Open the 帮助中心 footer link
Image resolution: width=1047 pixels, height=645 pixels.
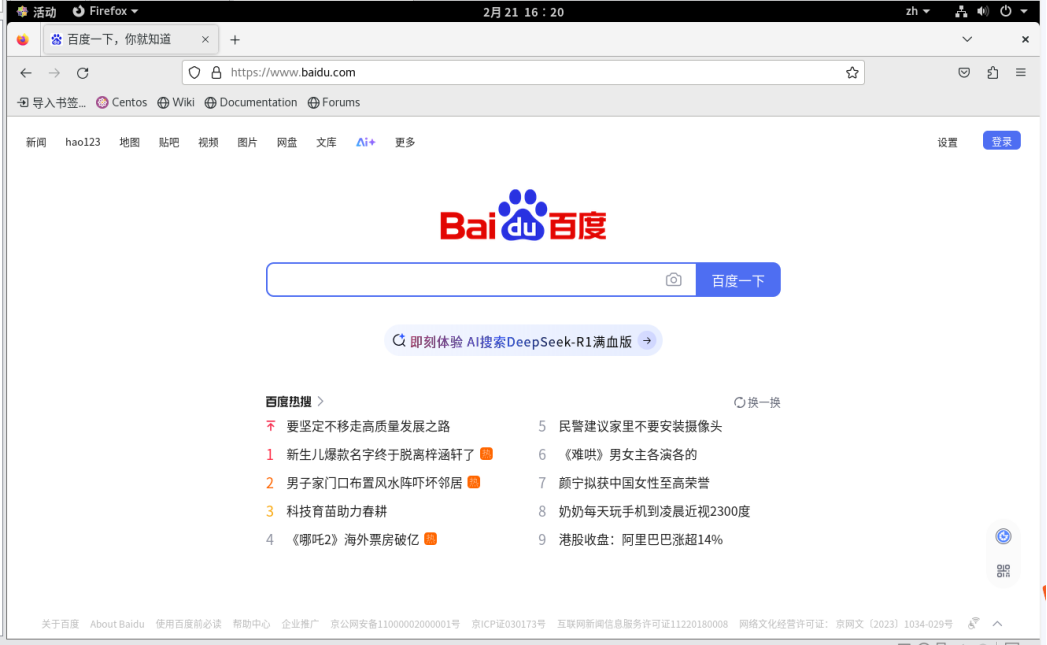251,624
